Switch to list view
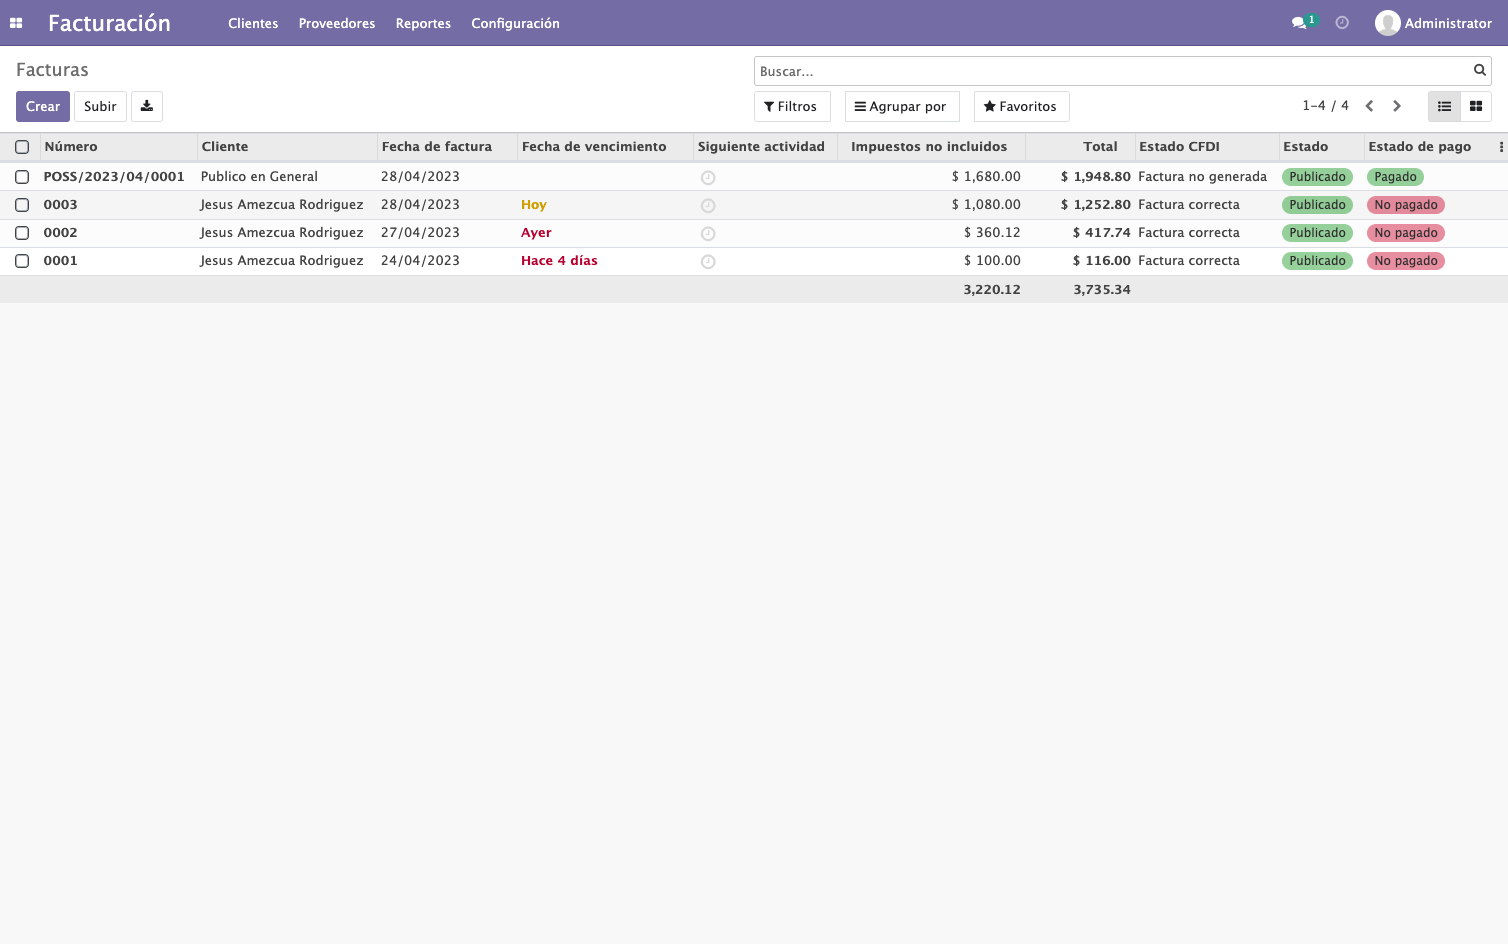Screen dimensions: 1508x944 coord(1444,106)
